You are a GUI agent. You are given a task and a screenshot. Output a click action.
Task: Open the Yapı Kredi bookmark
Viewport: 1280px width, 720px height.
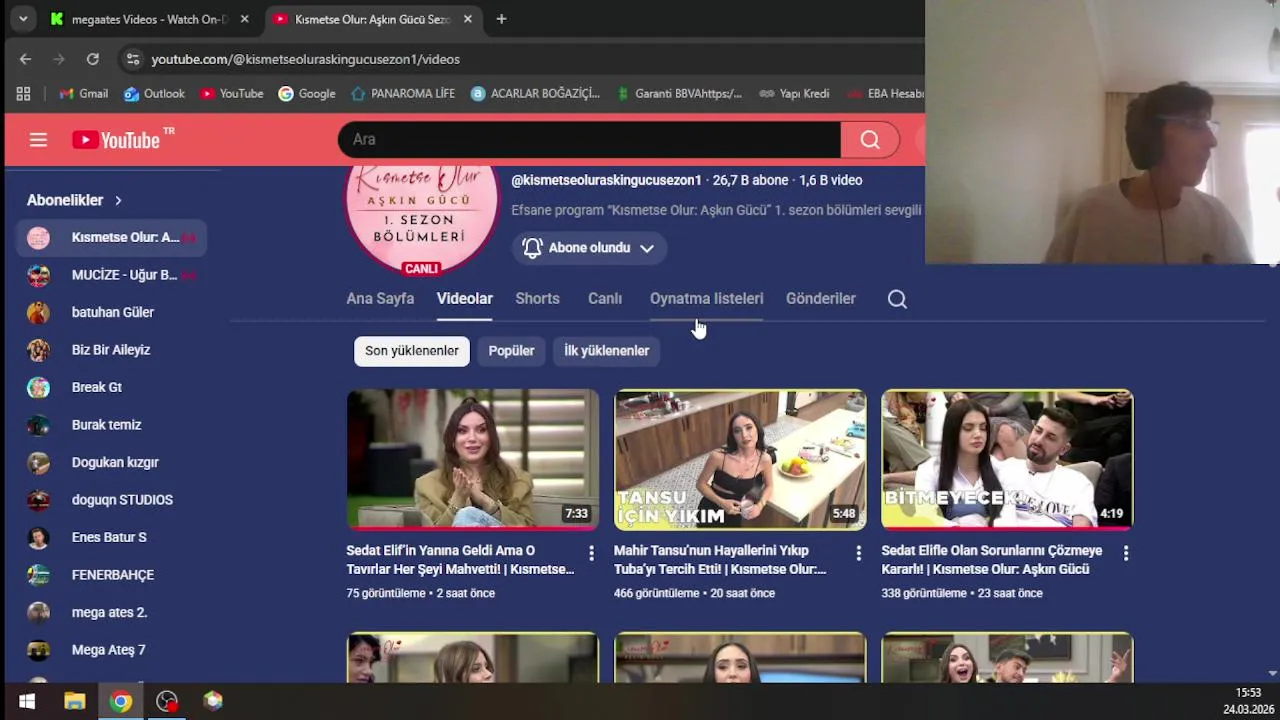[794, 94]
